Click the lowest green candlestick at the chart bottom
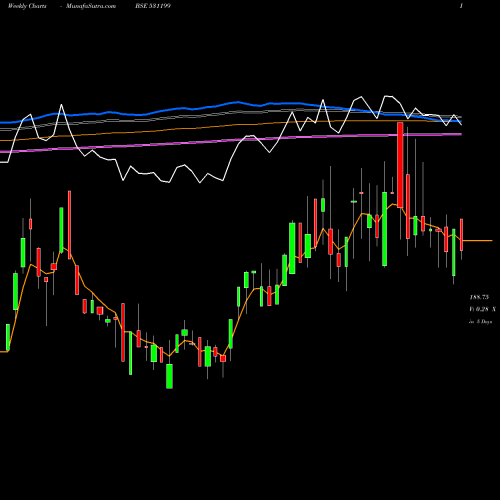This screenshot has height=500, width=500. tap(169, 376)
